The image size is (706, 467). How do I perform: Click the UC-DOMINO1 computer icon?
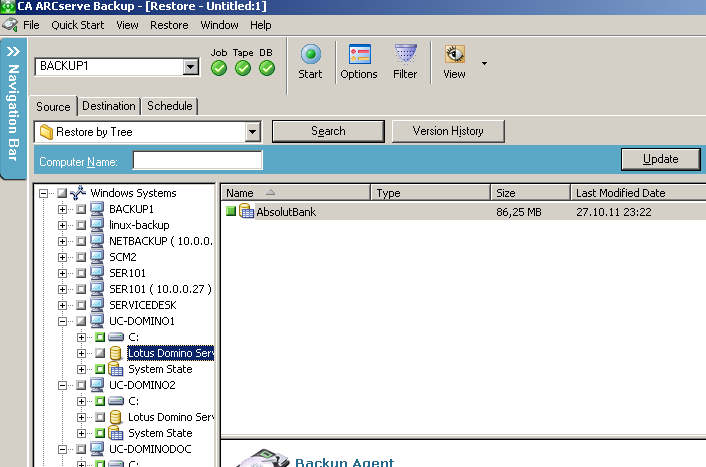tap(97, 321)
